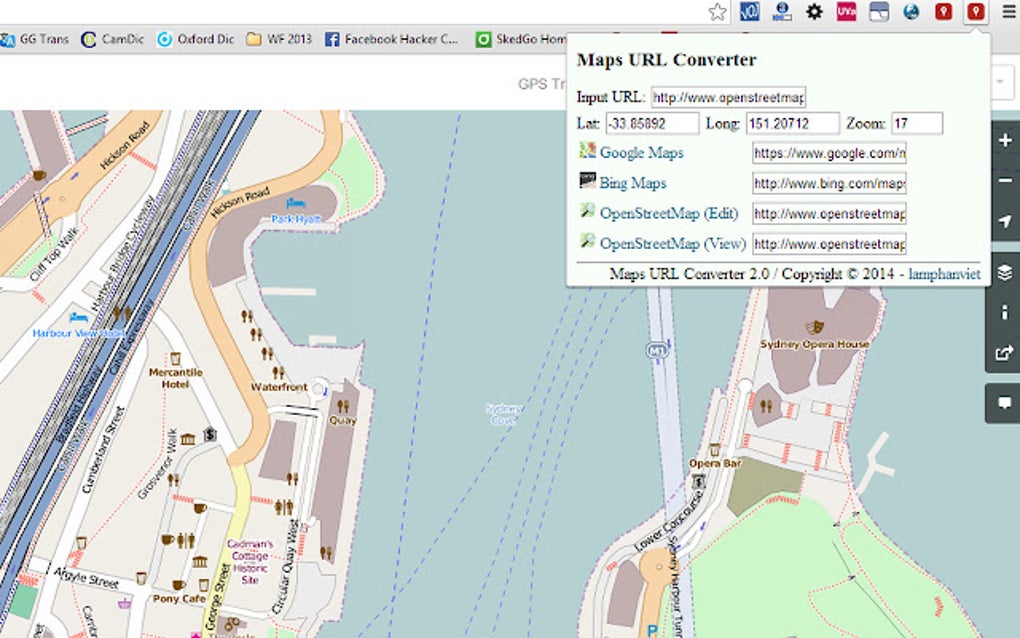1020x638 pixels.
Task: Open the Chrome hamburger menu
Action: [x=1010, y=13]
